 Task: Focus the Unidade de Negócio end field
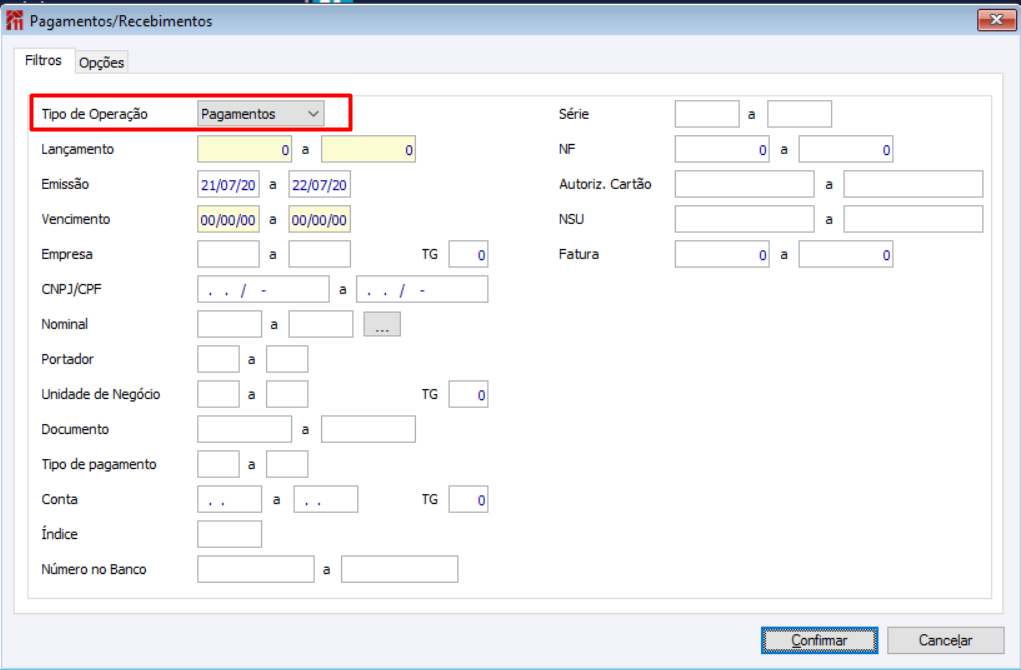click(x=287, y=395)
